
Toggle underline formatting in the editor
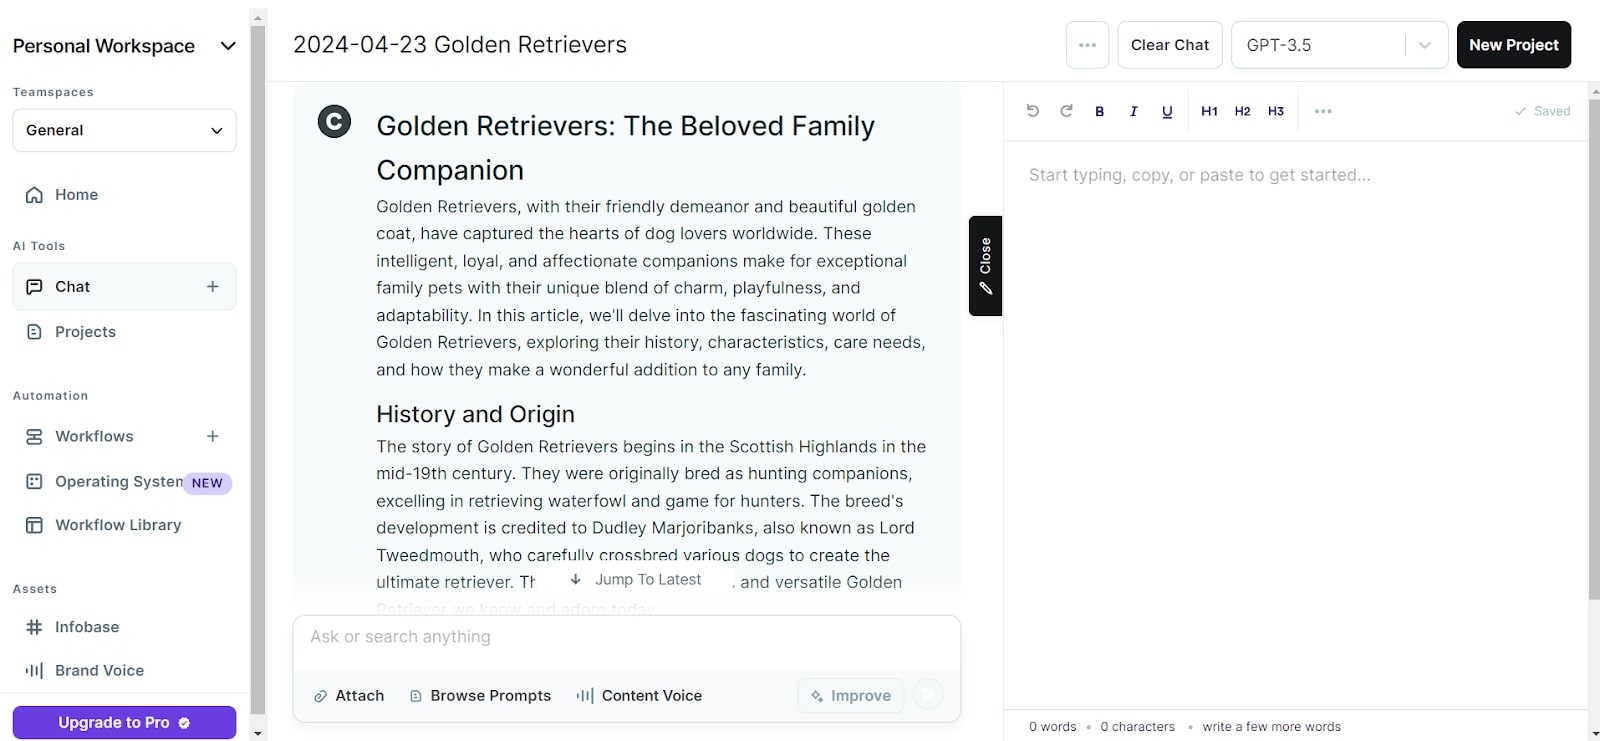point(1167,111)
